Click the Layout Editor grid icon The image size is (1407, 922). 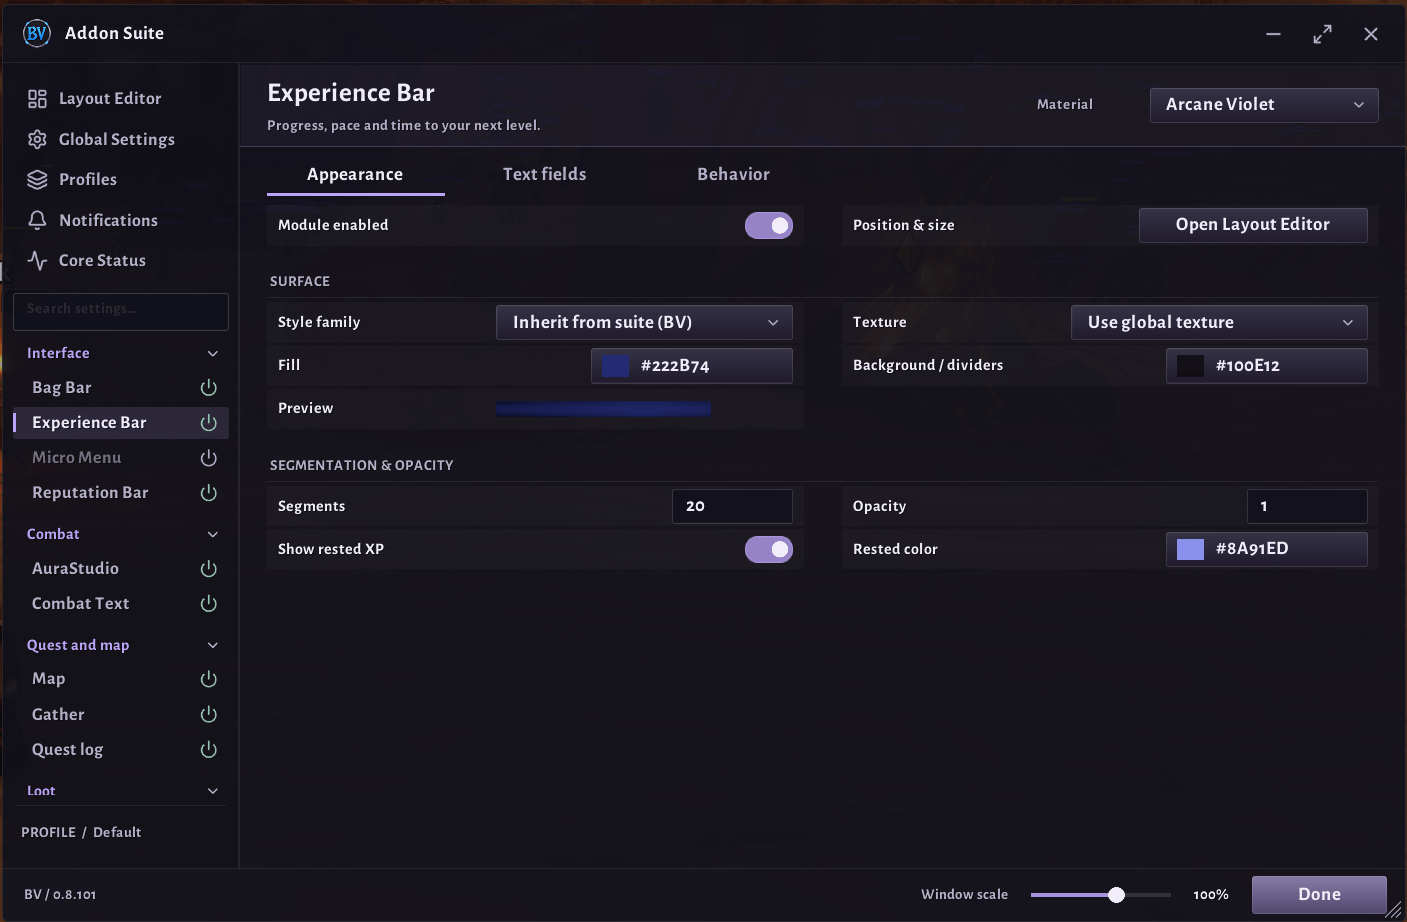[37, 98]
